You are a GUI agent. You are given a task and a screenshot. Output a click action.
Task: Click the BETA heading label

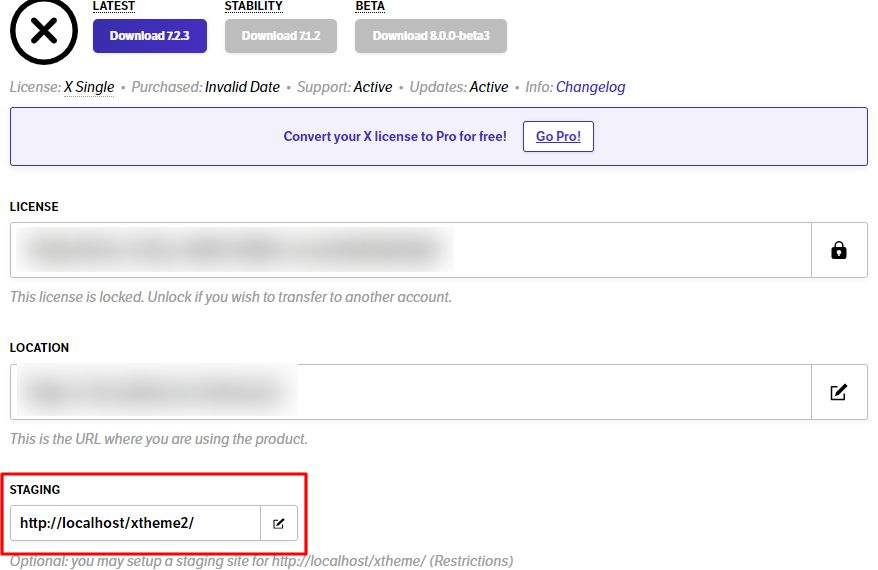(370, 6)
